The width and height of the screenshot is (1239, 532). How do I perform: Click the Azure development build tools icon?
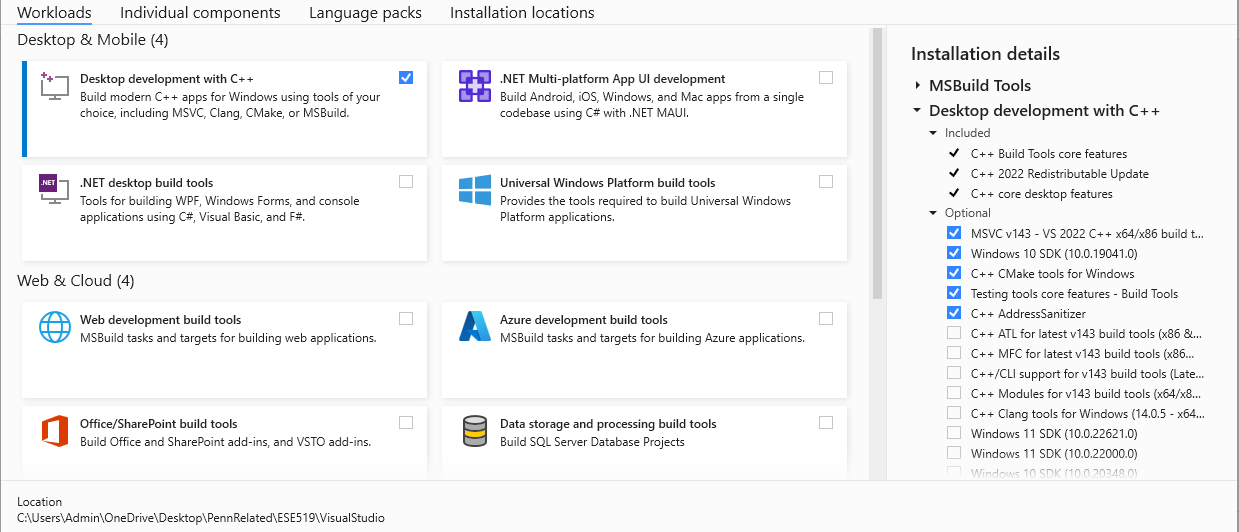tap(474, 327)
